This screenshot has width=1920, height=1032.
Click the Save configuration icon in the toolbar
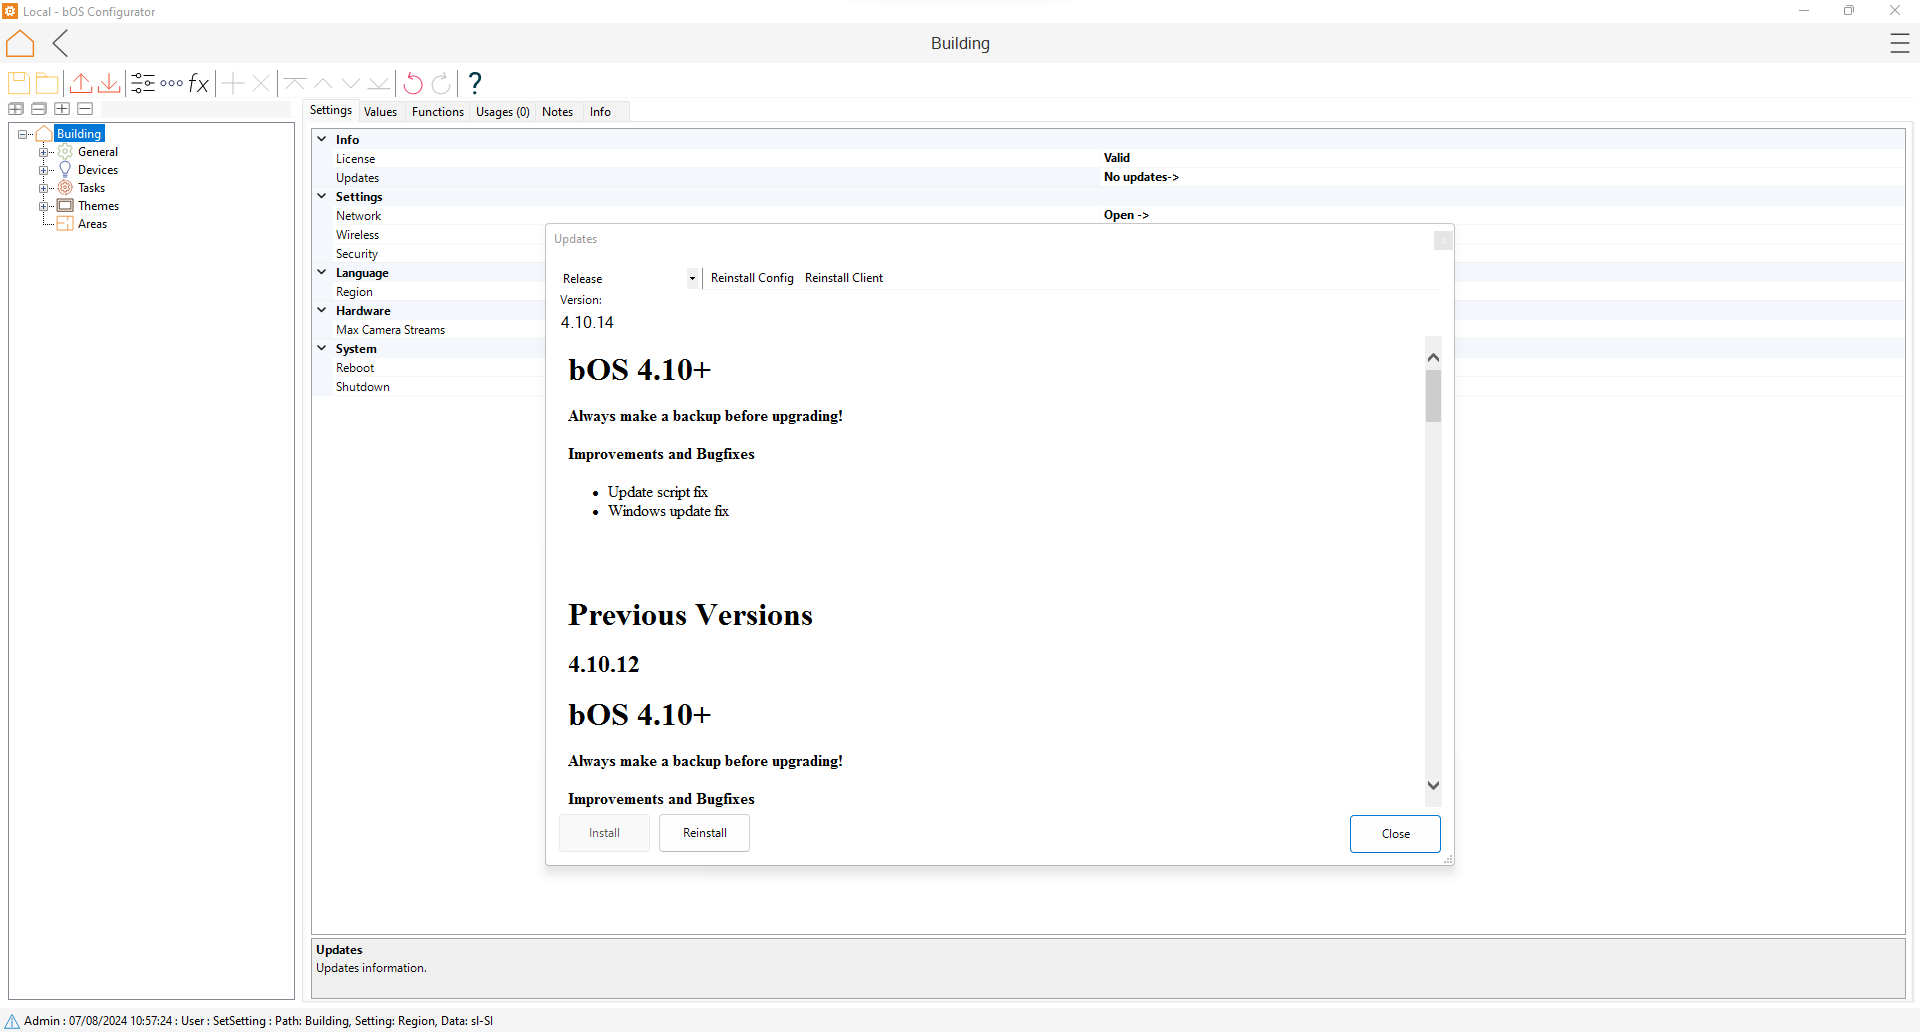[x=19, y=83]
